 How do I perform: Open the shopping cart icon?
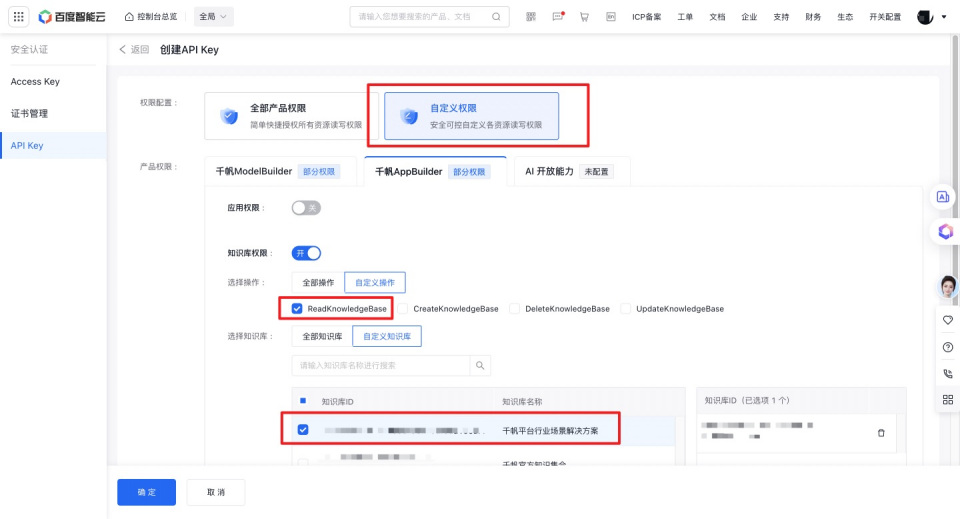click(584, 17)
